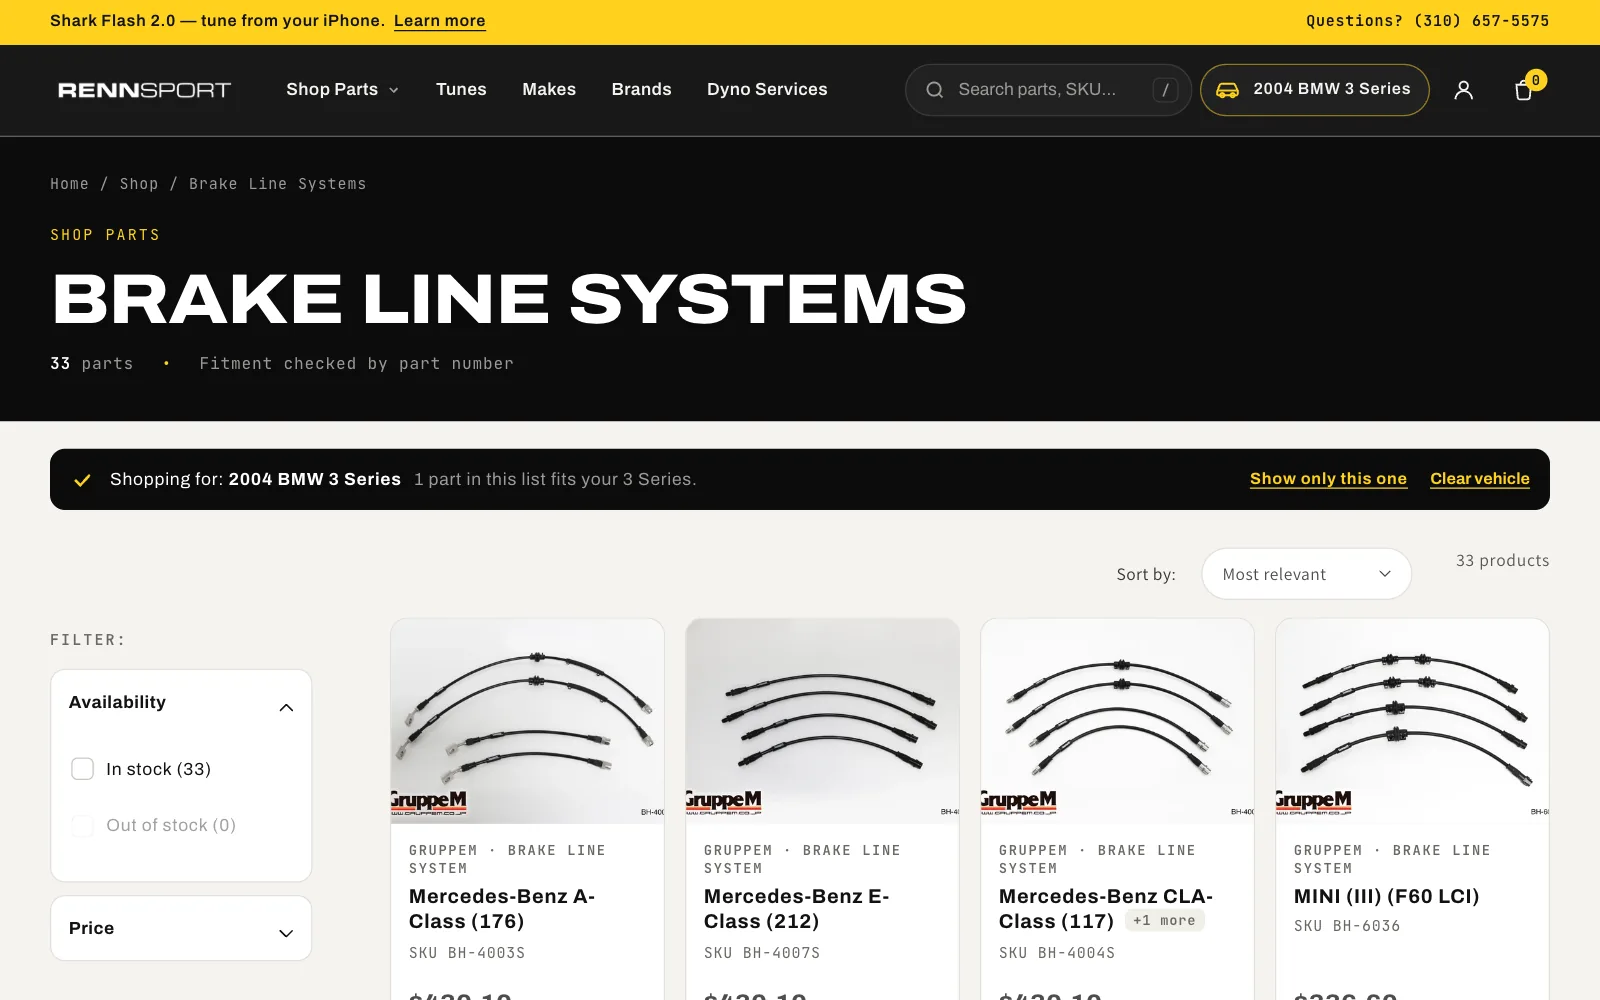This screenshot has height=1000, width=1600.
Task: Go to Home in breadcrumb
Action: 69,184
